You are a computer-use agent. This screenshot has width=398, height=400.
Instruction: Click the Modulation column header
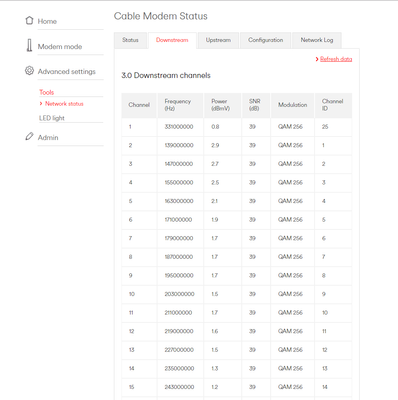[293, 105]
